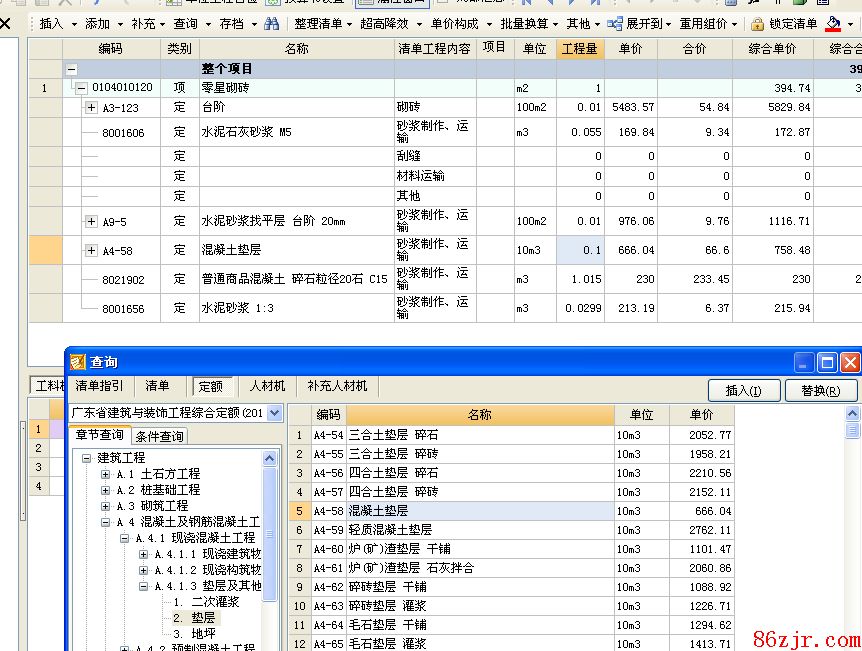This screenshot has height=651, width=862.
Task: Switch to the 条件查询 tab
Action: (x=160, y=436)
